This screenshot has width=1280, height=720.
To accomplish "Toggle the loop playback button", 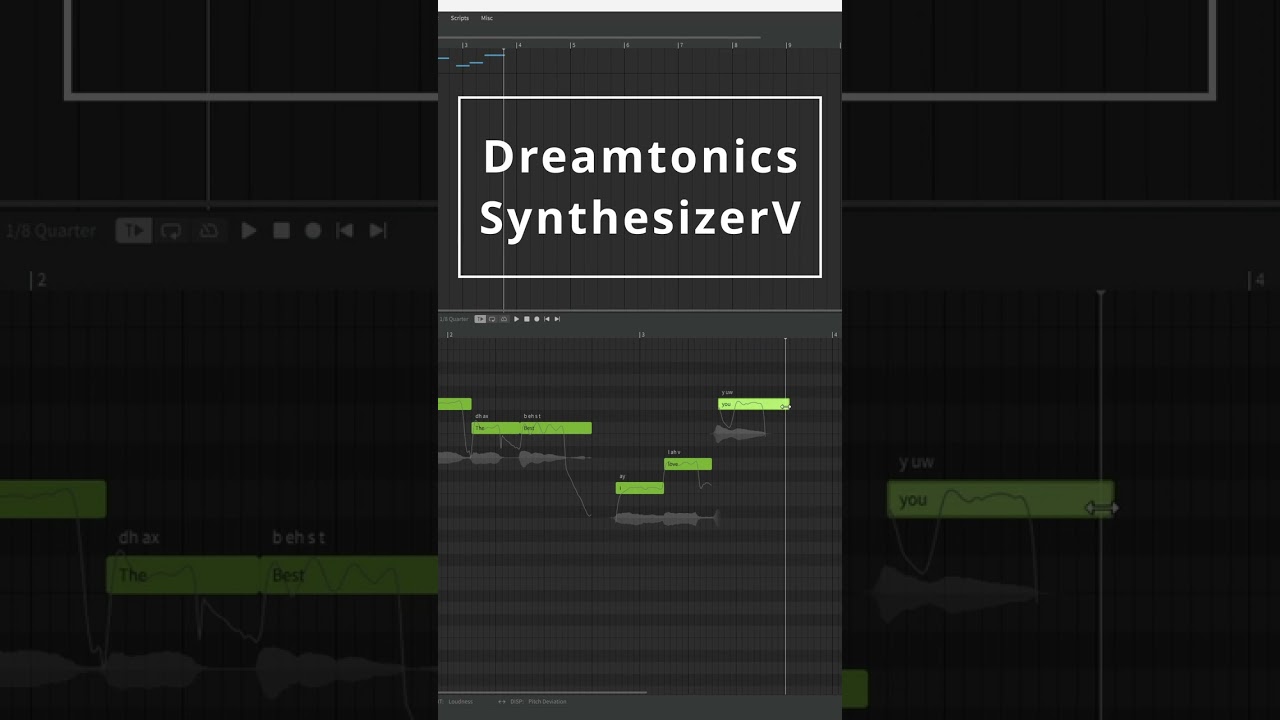I will 492,319.
